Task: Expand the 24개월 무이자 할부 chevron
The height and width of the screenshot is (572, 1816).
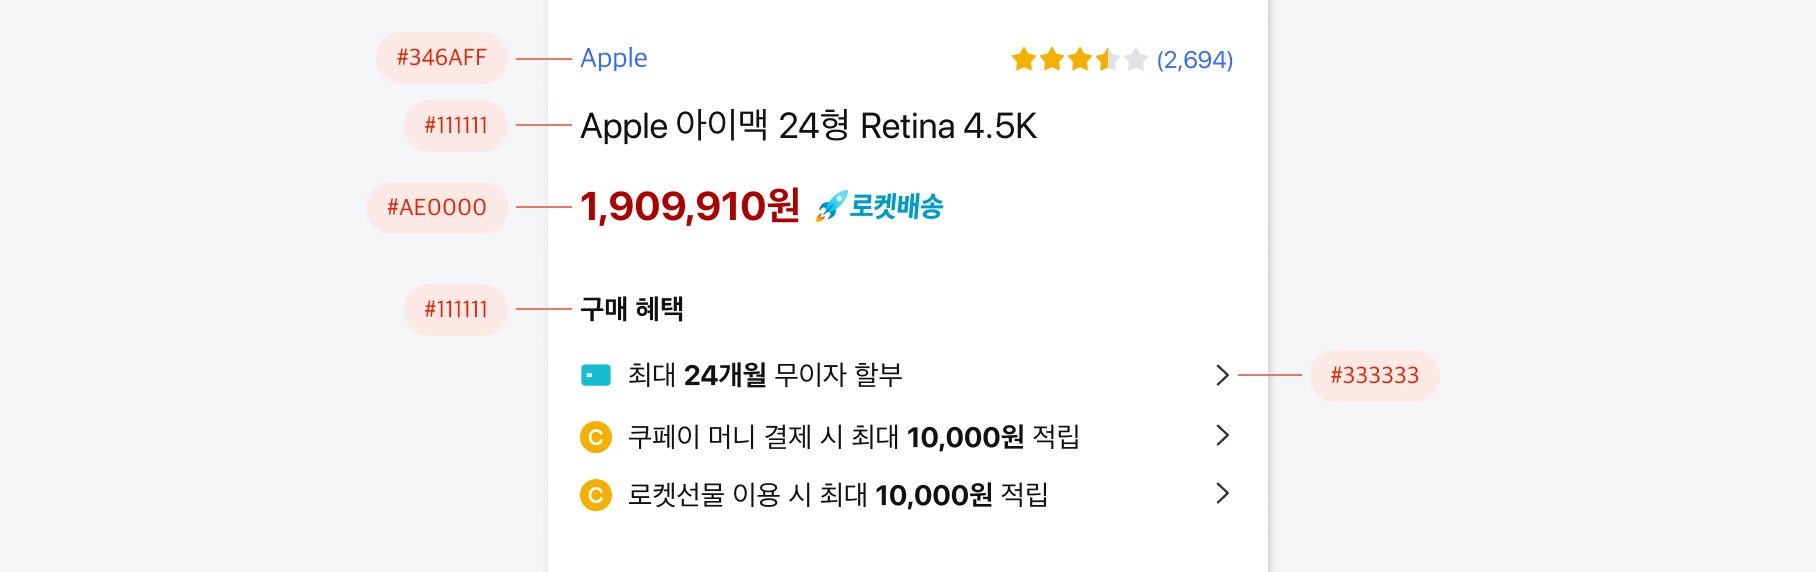Action: [x=1222, y=375]
